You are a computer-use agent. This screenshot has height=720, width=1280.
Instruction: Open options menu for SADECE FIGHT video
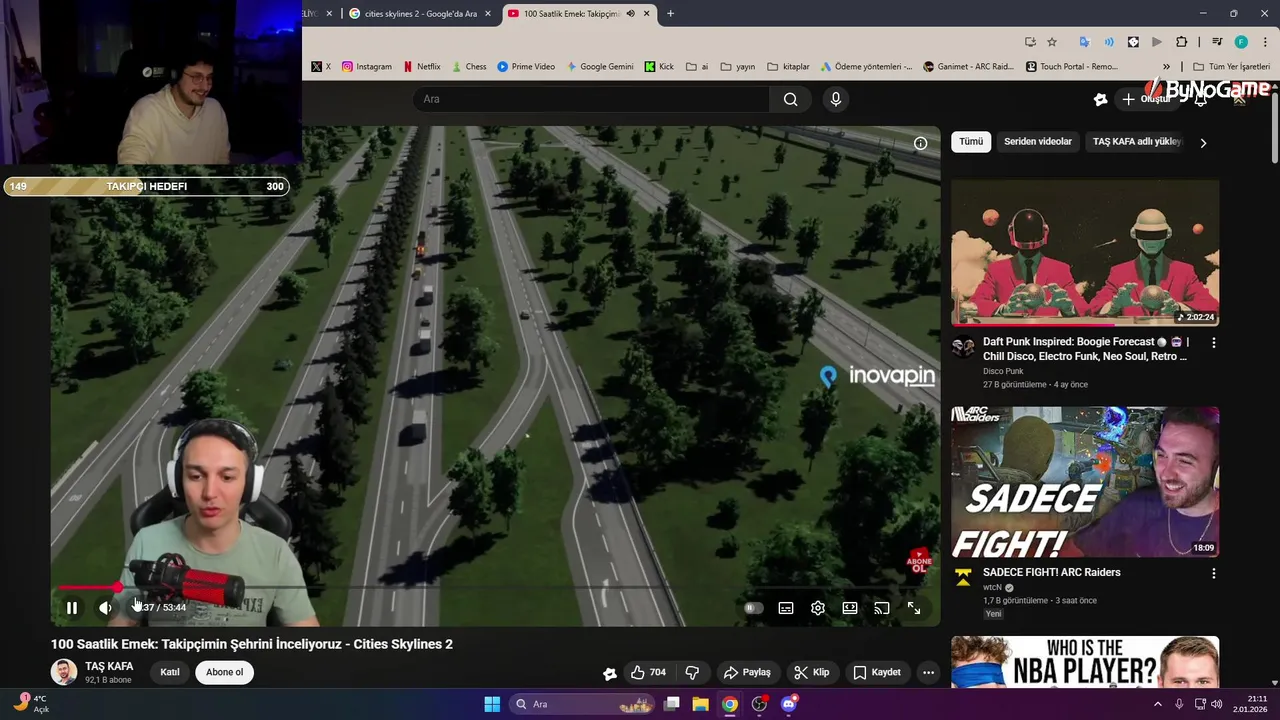(x=1214, y=574)
